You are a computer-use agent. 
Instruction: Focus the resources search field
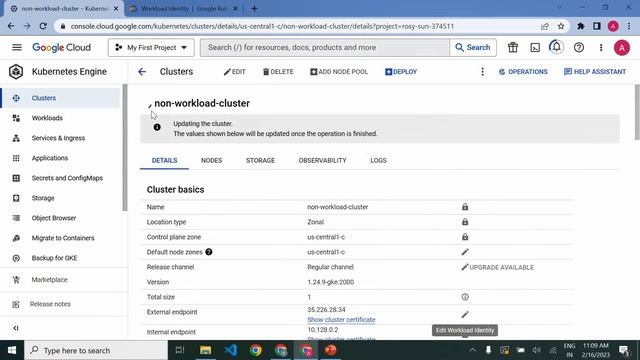point(325,48)
